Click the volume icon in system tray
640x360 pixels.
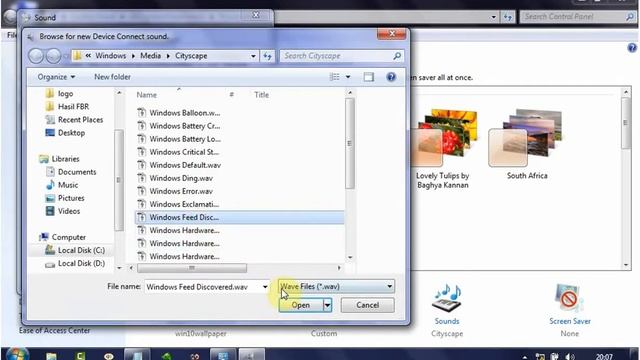pos(570,357)
